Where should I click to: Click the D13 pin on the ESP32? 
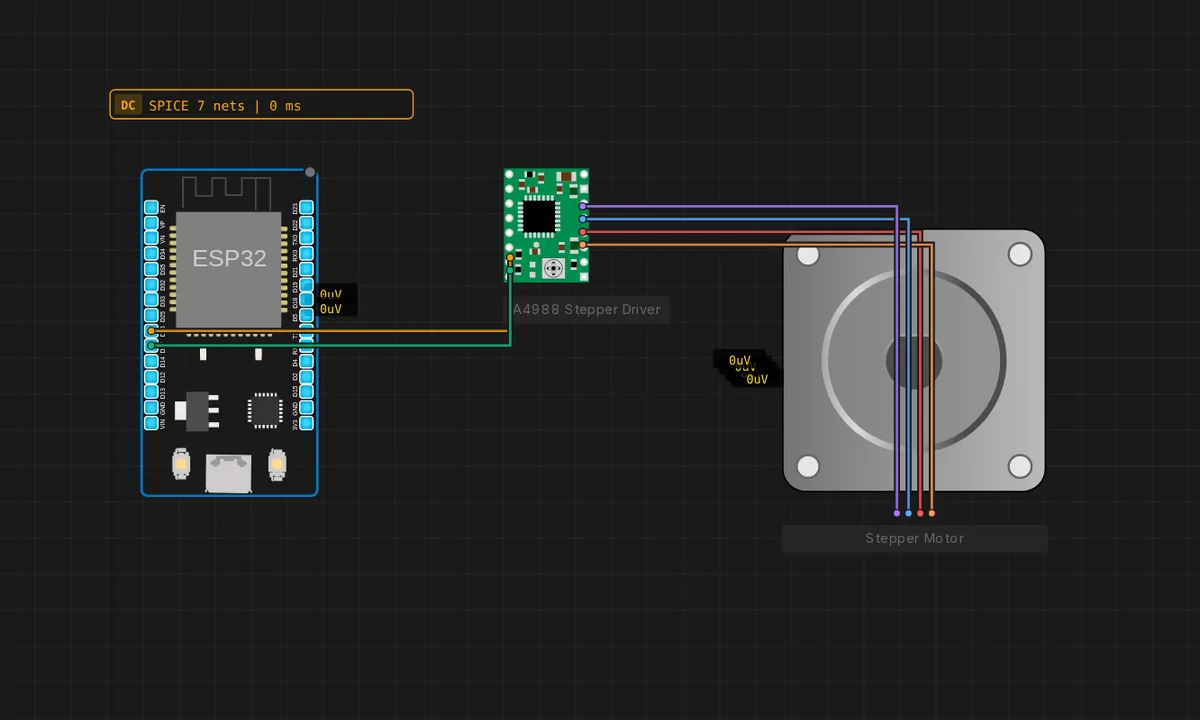click(151, 391)
